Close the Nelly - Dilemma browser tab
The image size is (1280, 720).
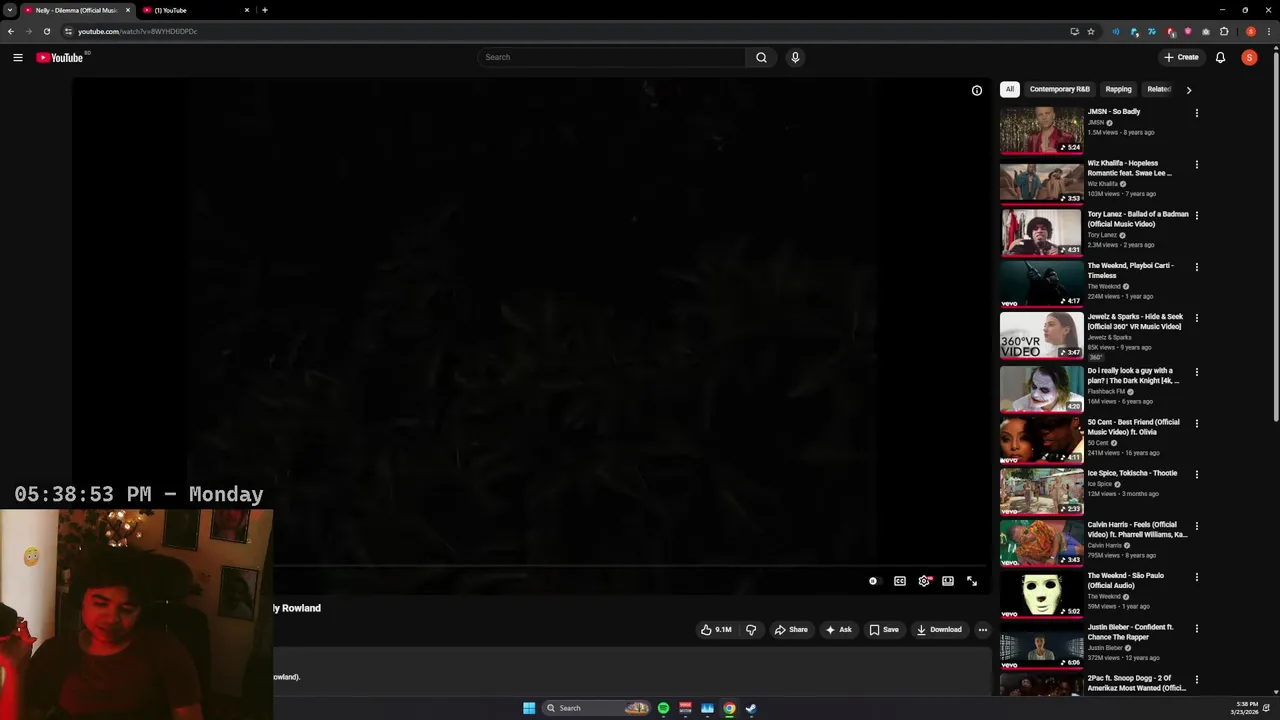pyautogui.click(x=128, y=10)
